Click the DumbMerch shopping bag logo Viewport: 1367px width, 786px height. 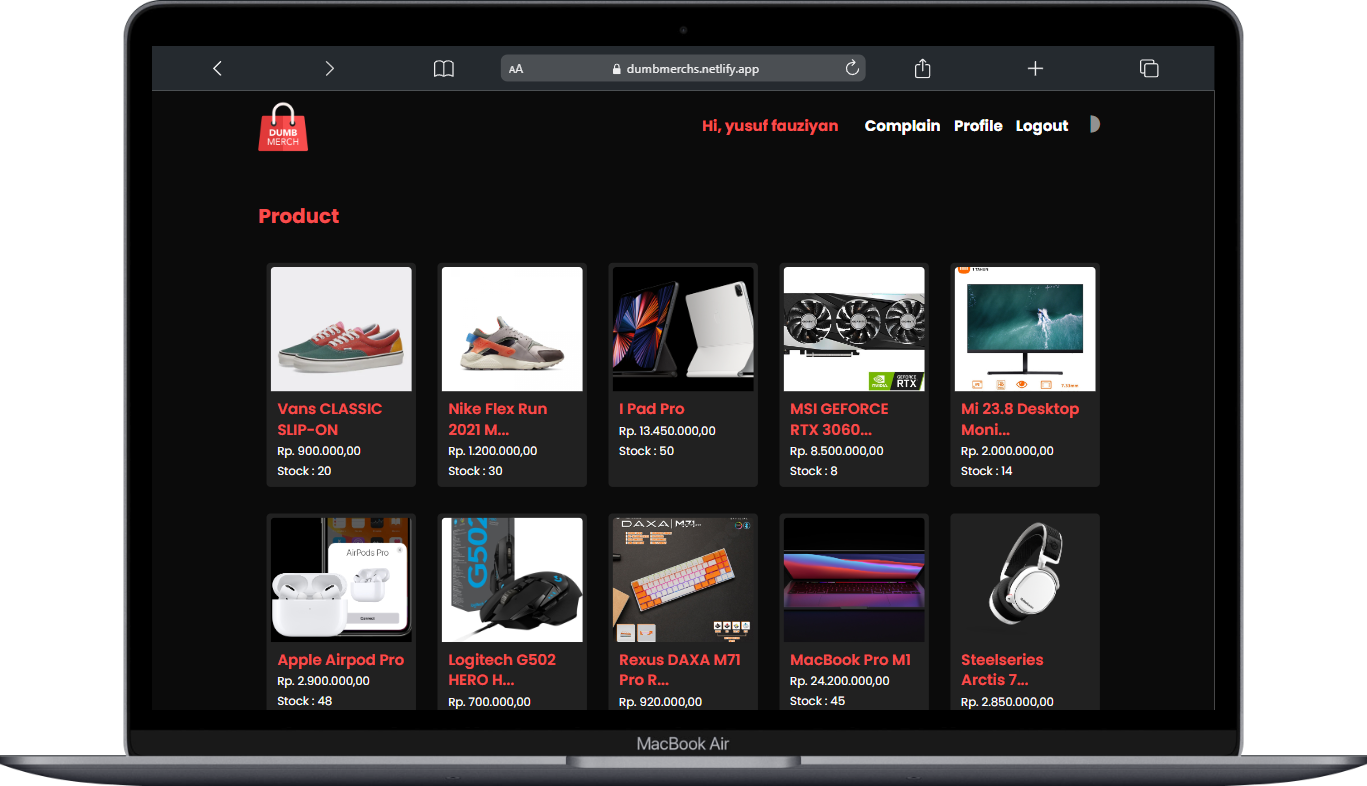[283, 127]
